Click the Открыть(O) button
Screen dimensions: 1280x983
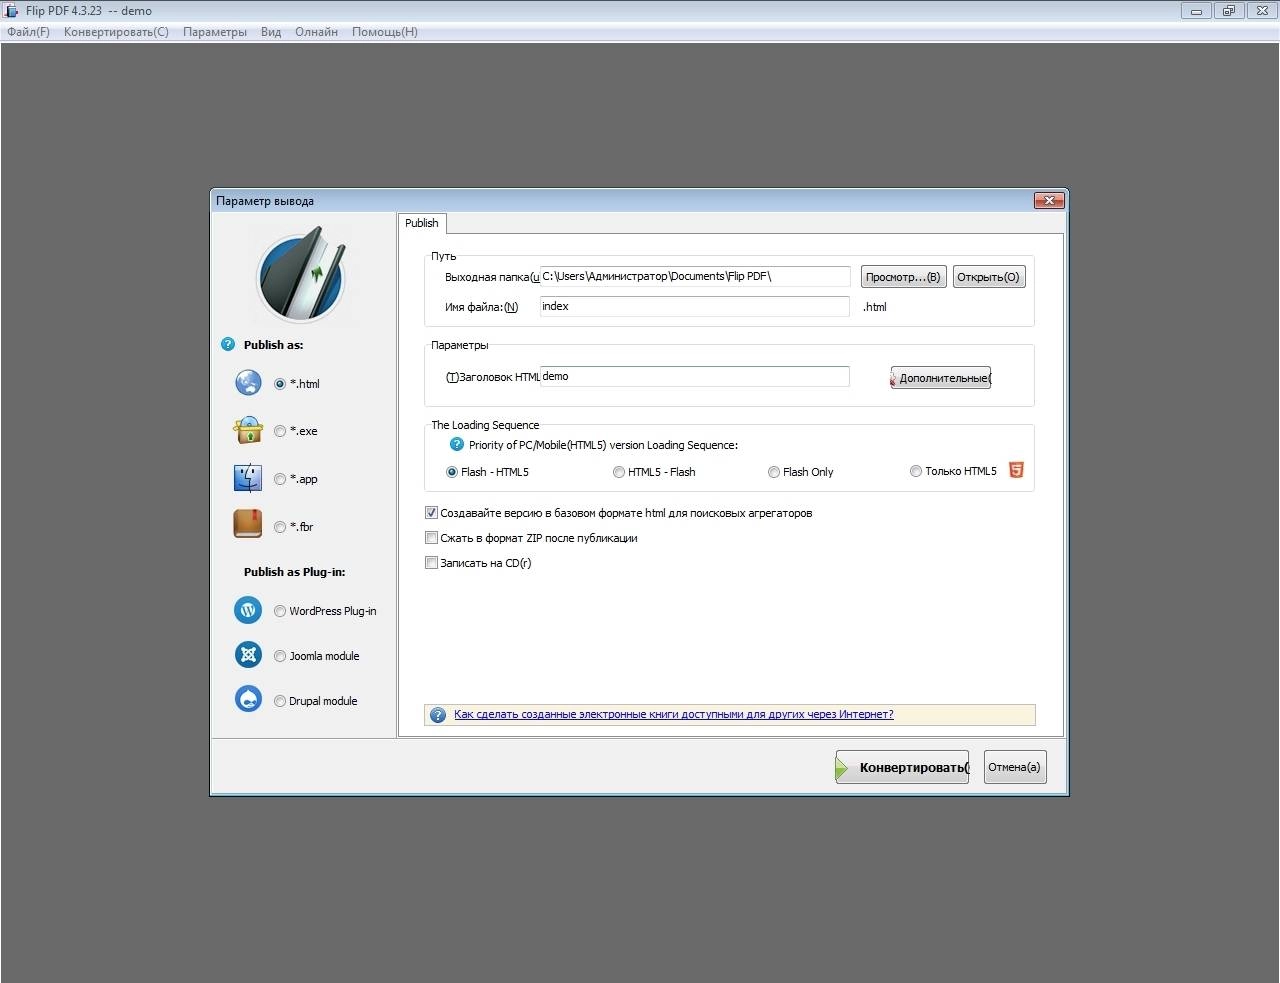click(x=988, y=277)
